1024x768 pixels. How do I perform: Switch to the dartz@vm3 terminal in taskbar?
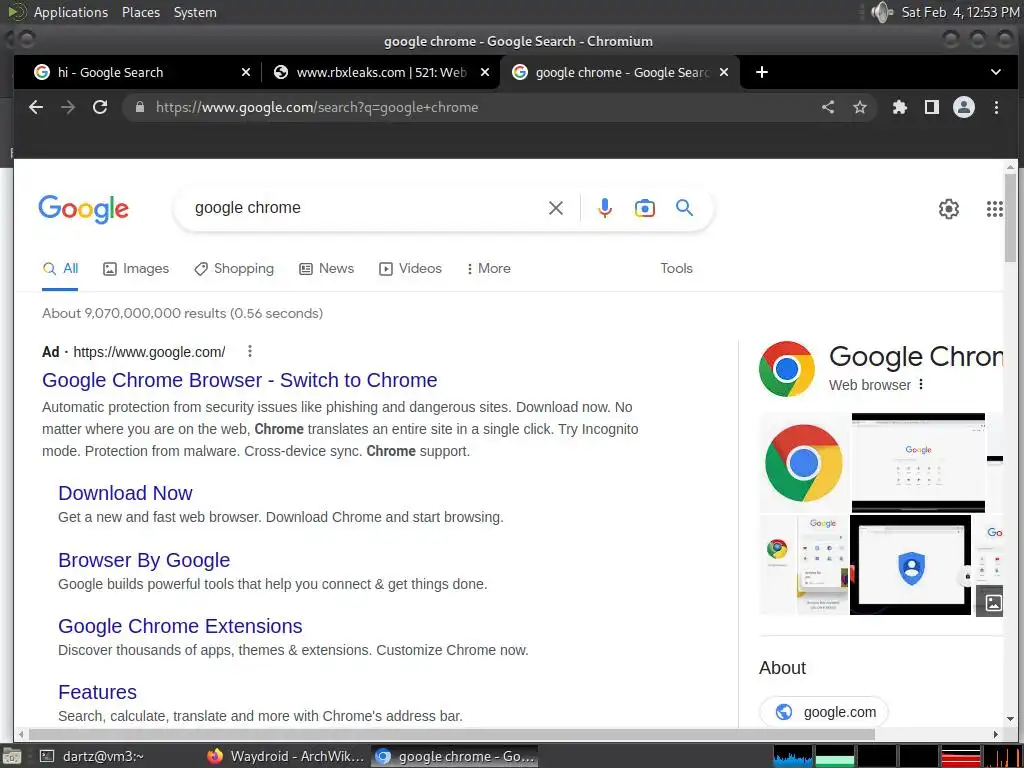[91, 756]
